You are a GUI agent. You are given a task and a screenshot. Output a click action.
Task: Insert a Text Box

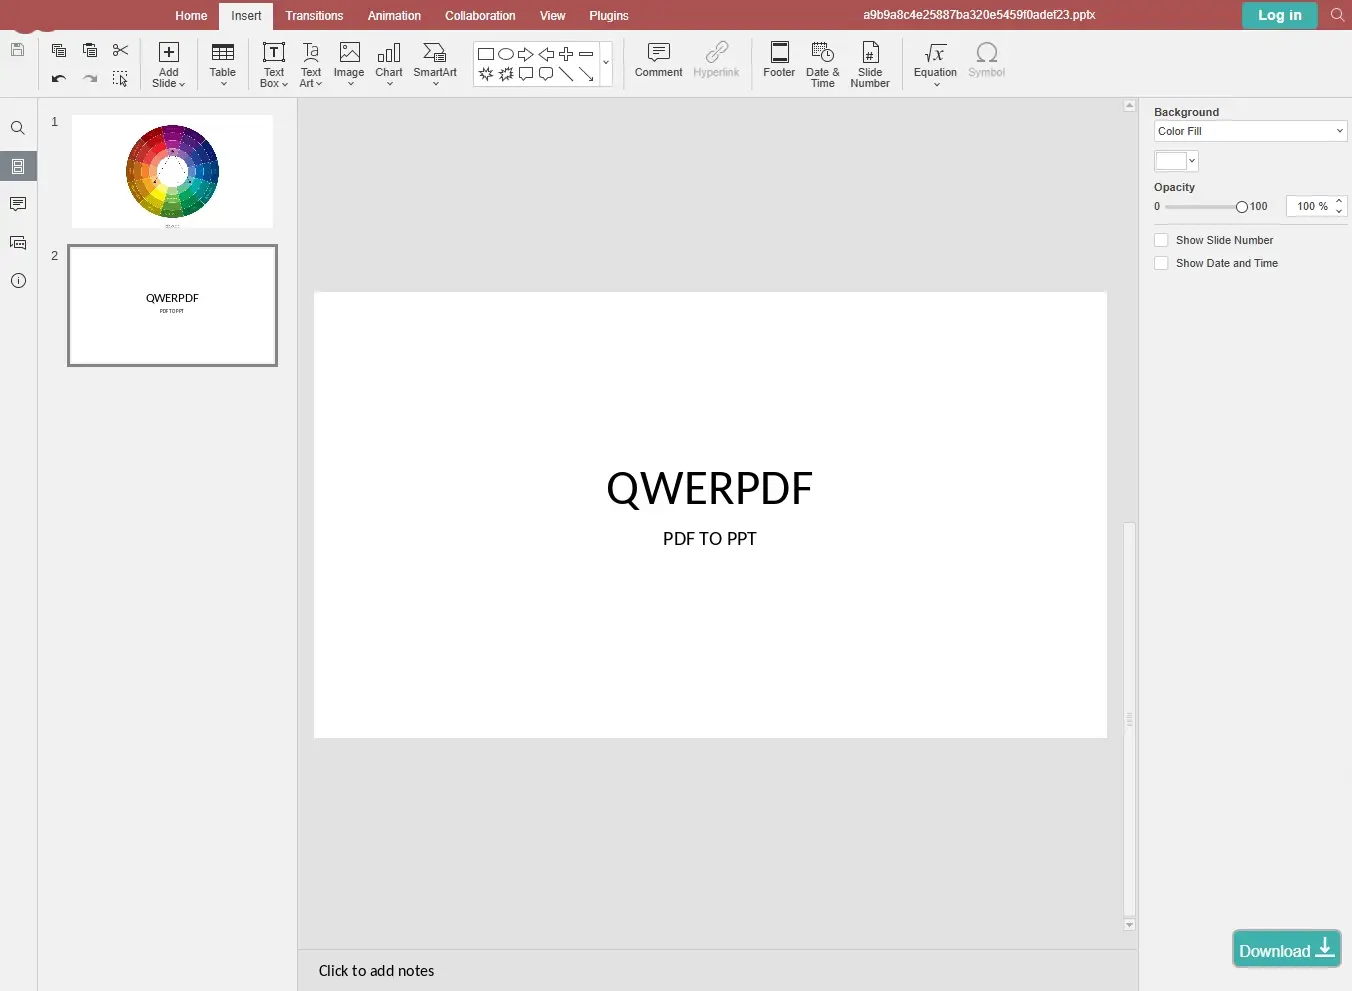274,64
